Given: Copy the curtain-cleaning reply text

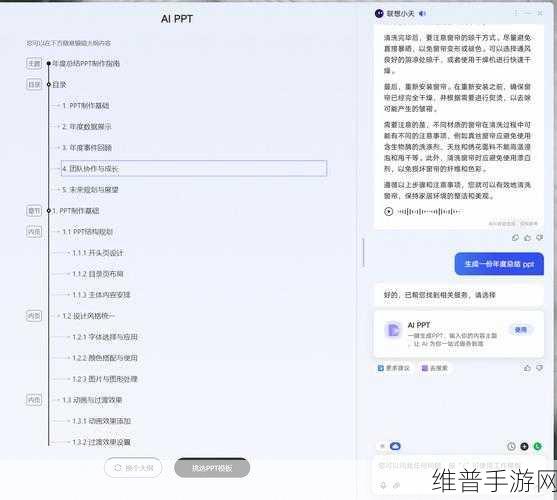Looking at the screenshot, I should point(515,238).
